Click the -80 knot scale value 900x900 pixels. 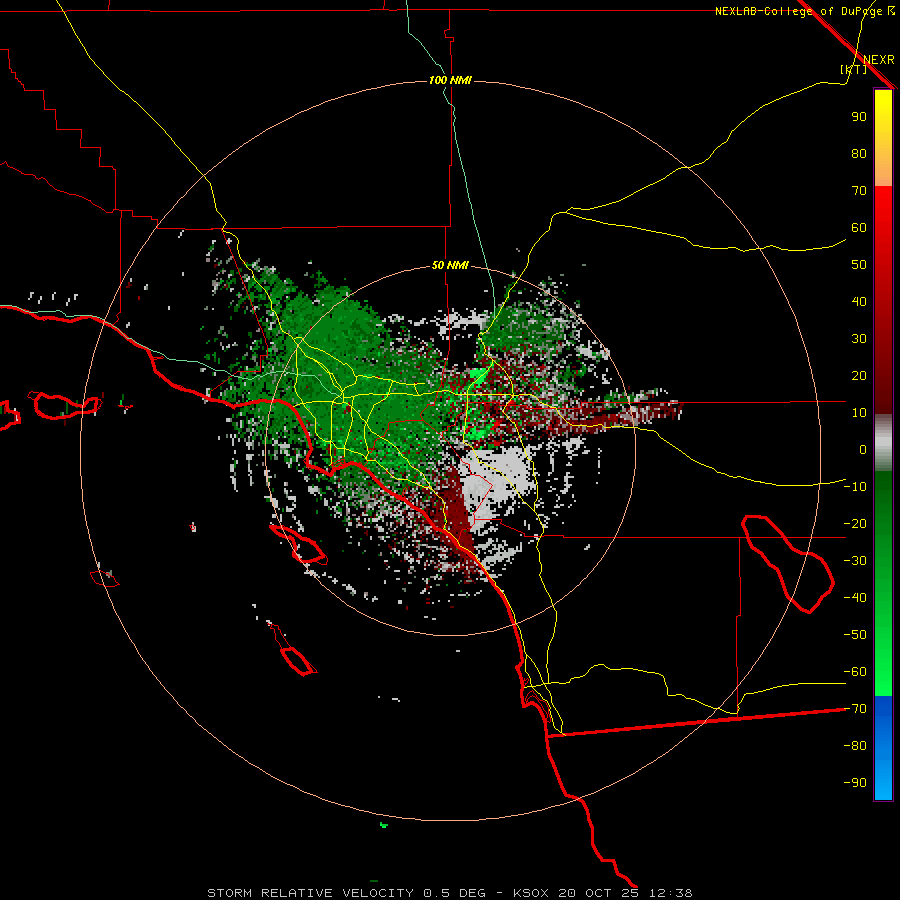click(x=855, y=746)
